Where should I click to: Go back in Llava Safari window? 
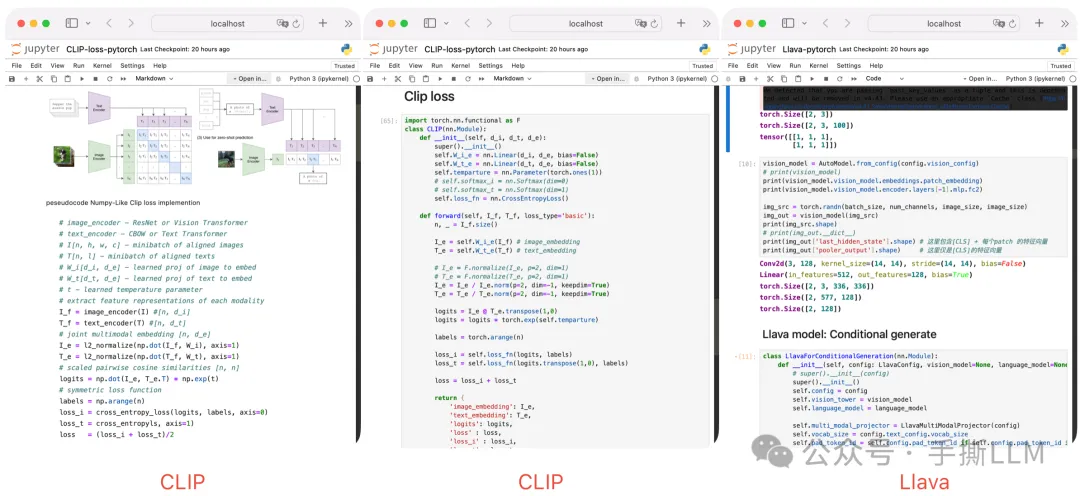(x=825, y=23)
